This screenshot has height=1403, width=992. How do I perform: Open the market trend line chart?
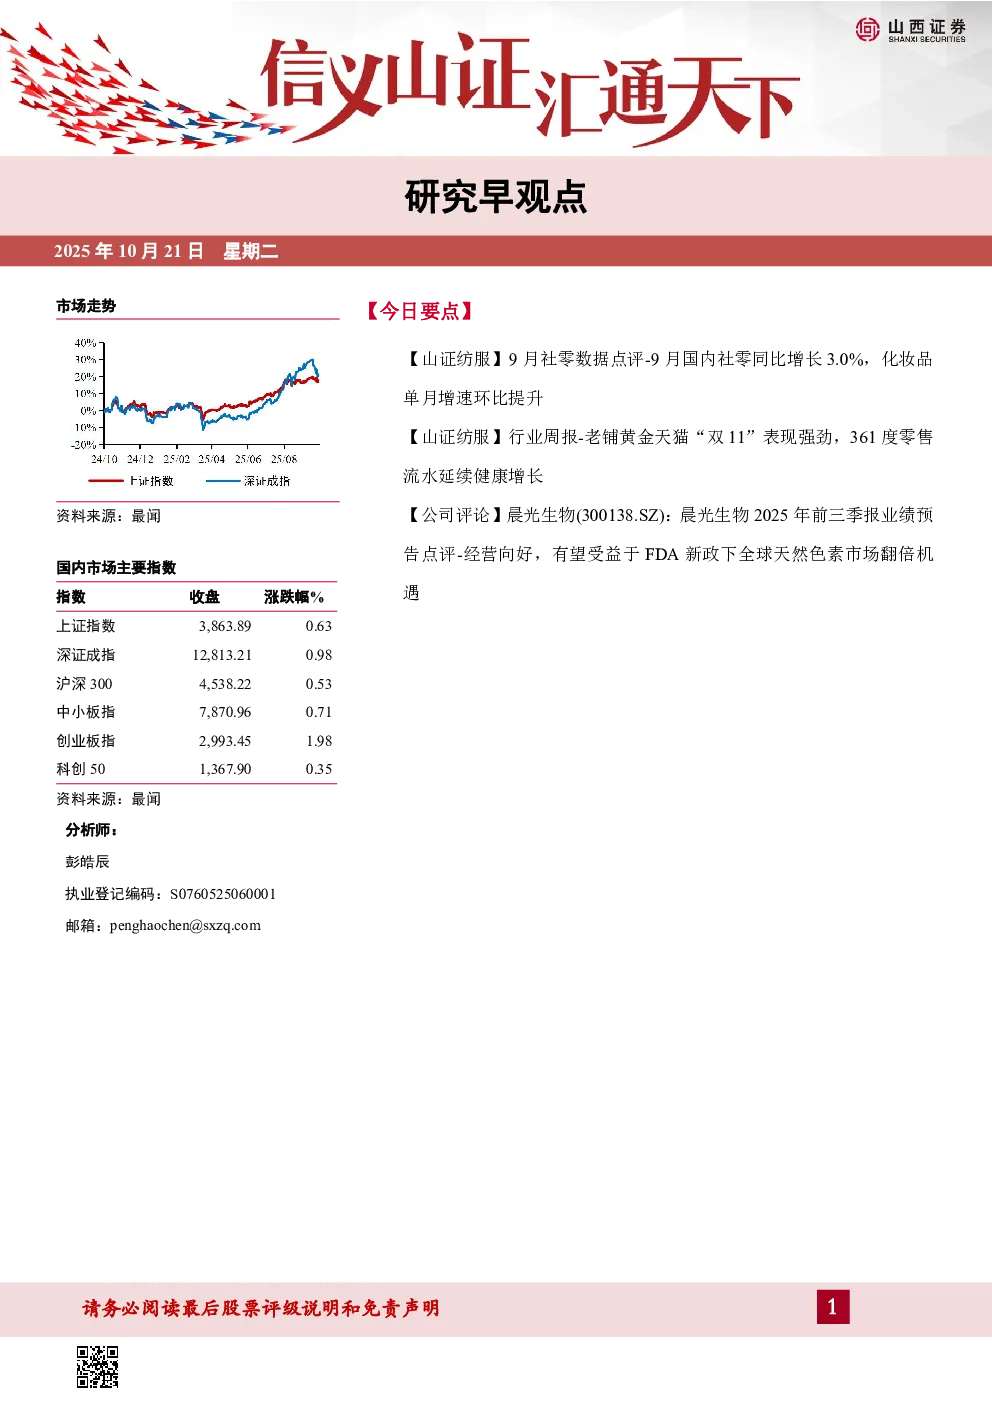click(197, 412)
